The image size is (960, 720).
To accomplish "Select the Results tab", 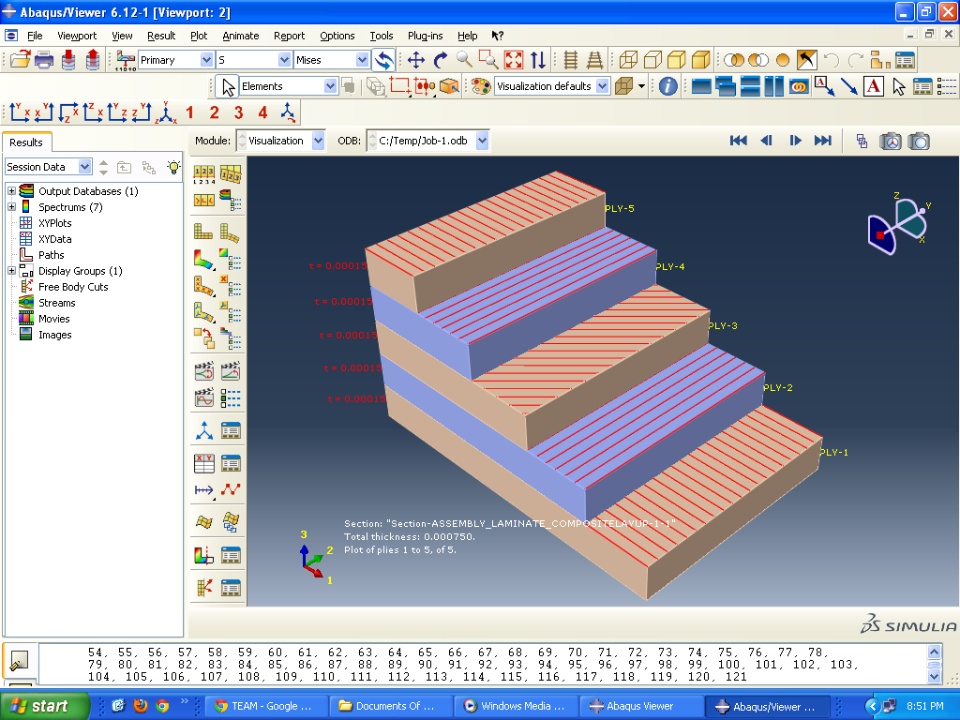I will 26,142.
